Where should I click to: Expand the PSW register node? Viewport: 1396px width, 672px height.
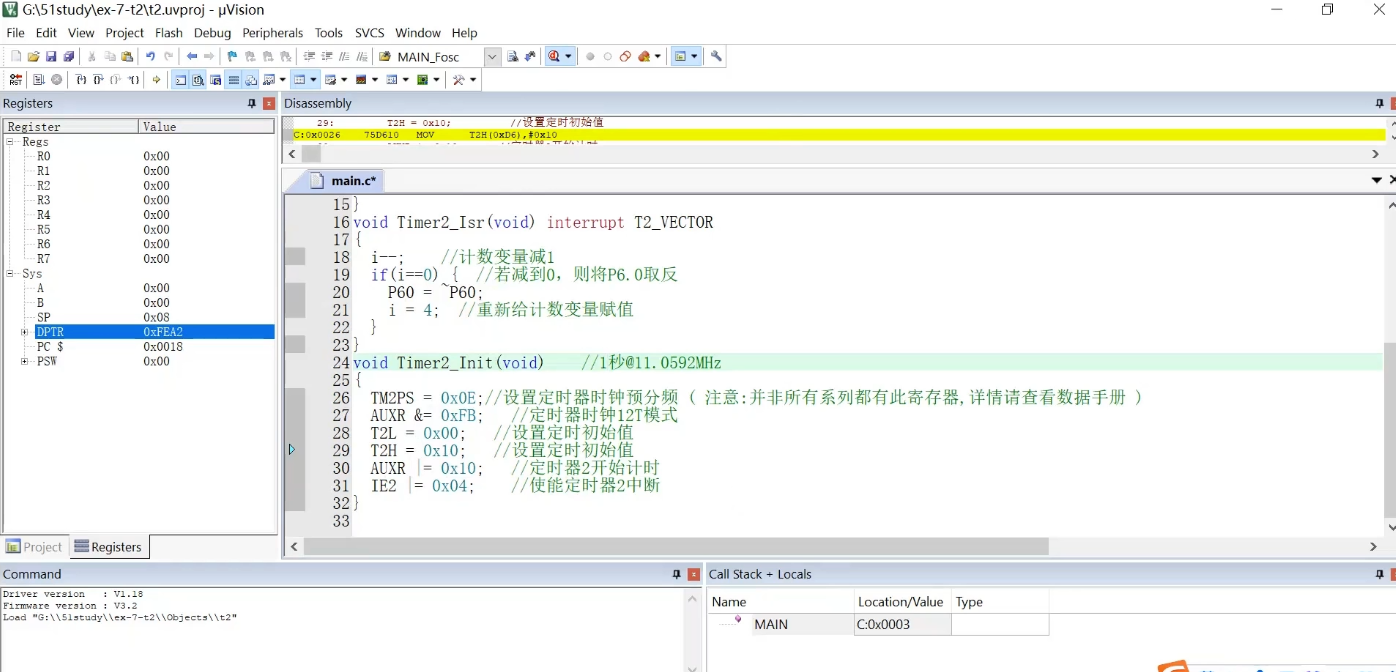coord(25,361)
